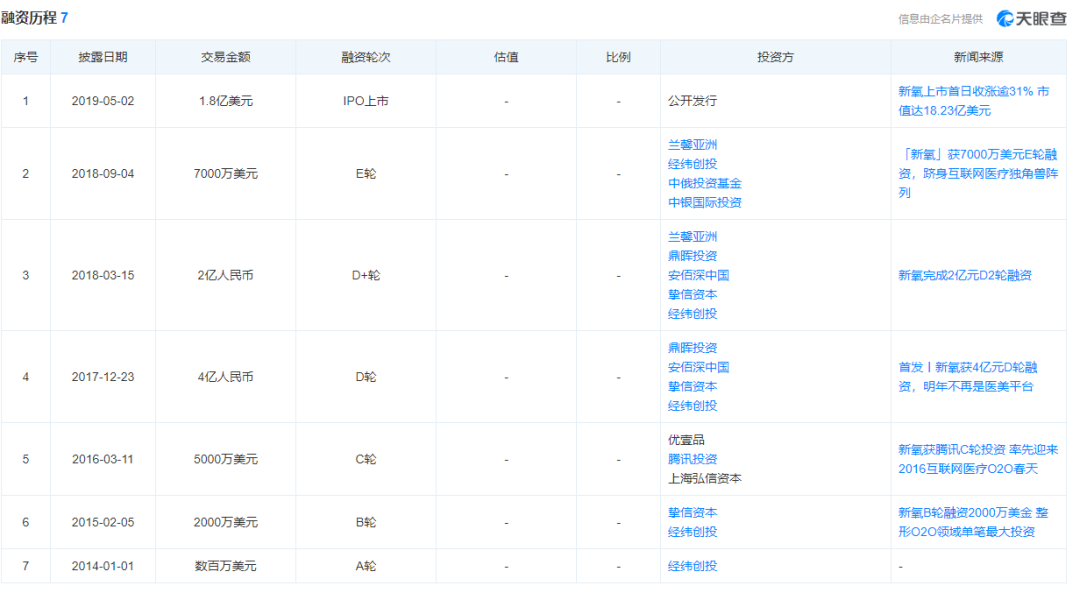
Task: Open 兰馨亚洲 investor in D+轮 row
Action: point(692,236)
